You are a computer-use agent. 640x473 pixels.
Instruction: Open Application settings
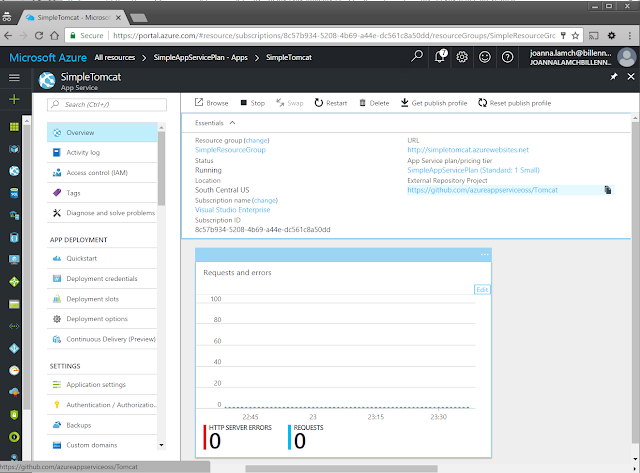pyautogui.click(x=102, y=384)
